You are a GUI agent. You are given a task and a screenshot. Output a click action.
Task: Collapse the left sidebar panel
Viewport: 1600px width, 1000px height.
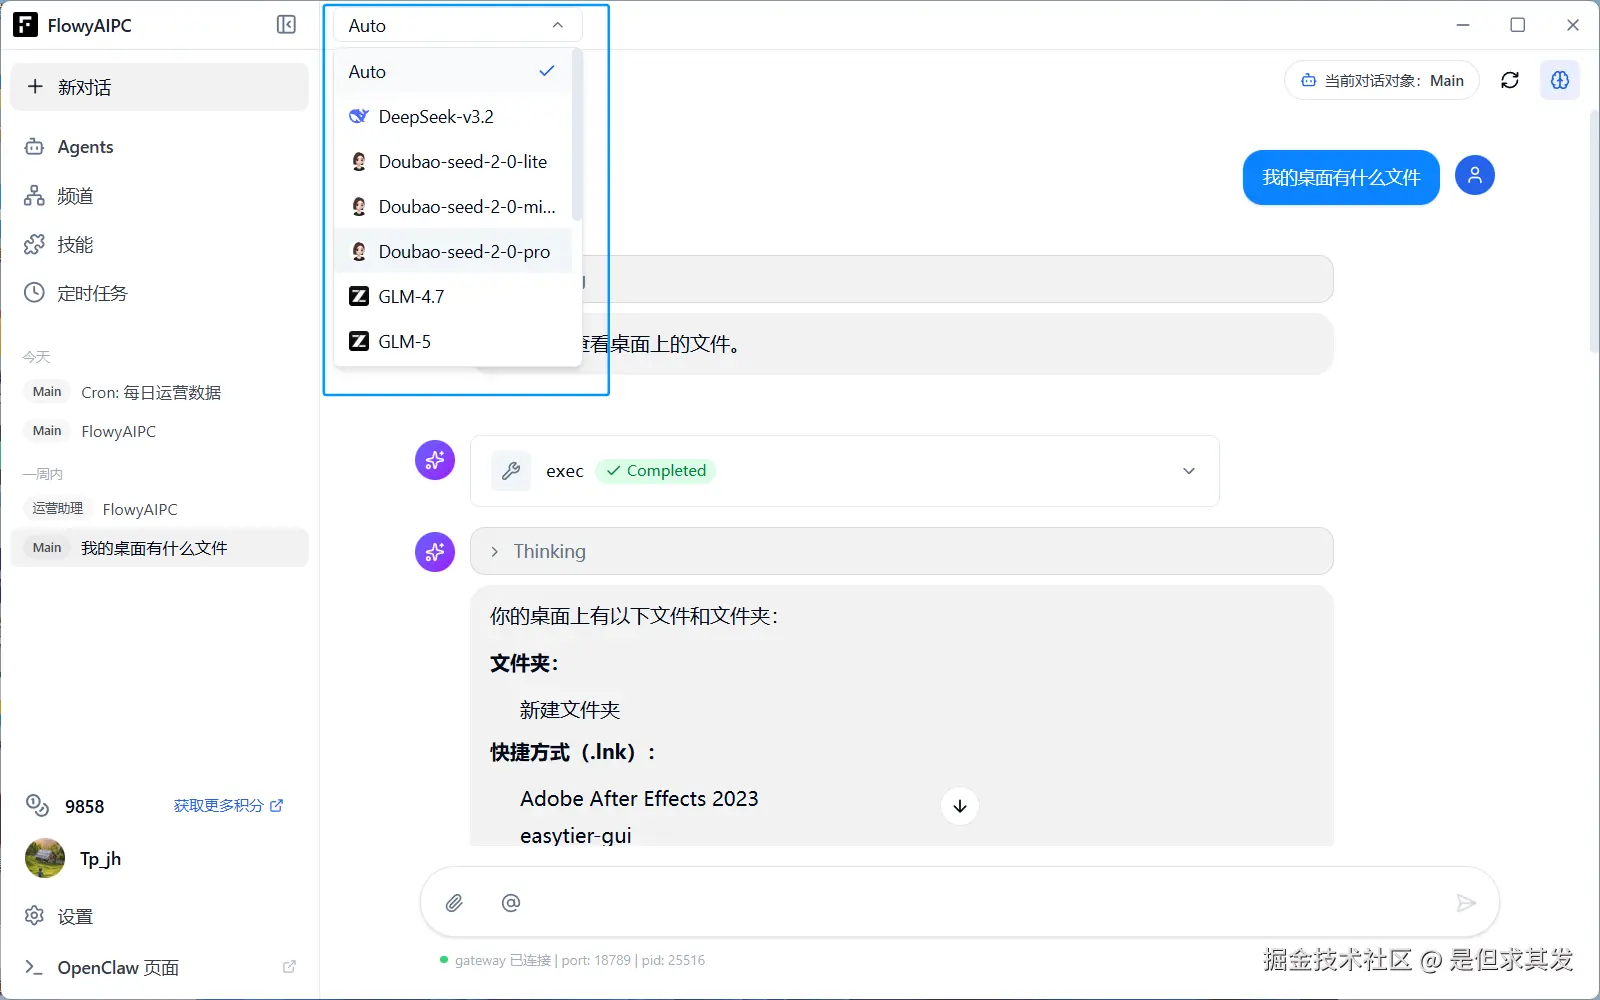pyautogui.click(x=286, y=25)
